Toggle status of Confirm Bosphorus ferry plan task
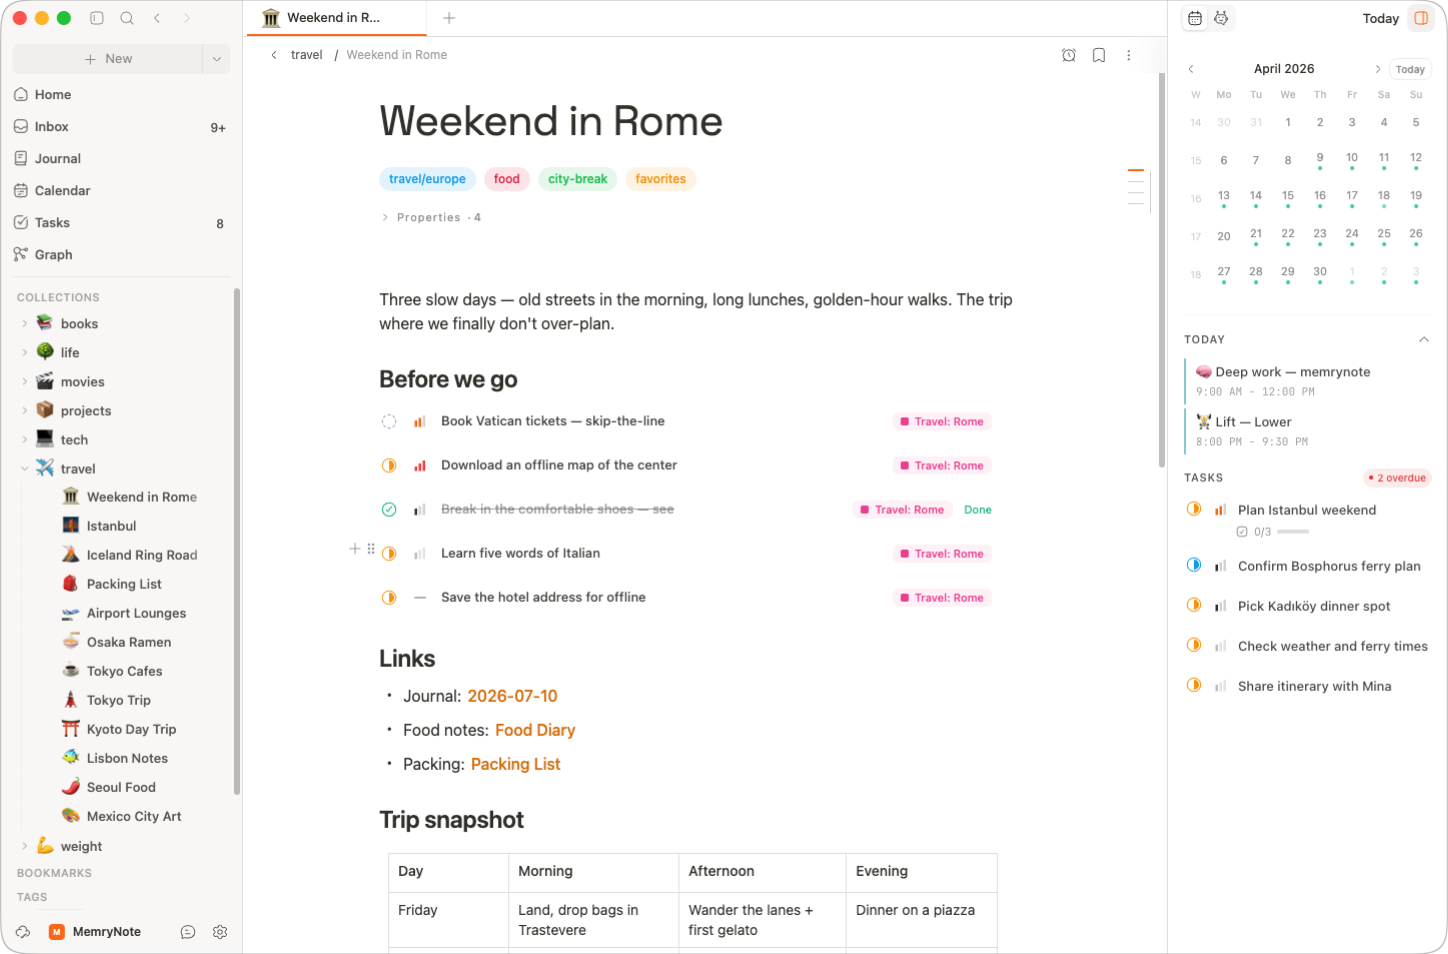 coord(1194,565)
